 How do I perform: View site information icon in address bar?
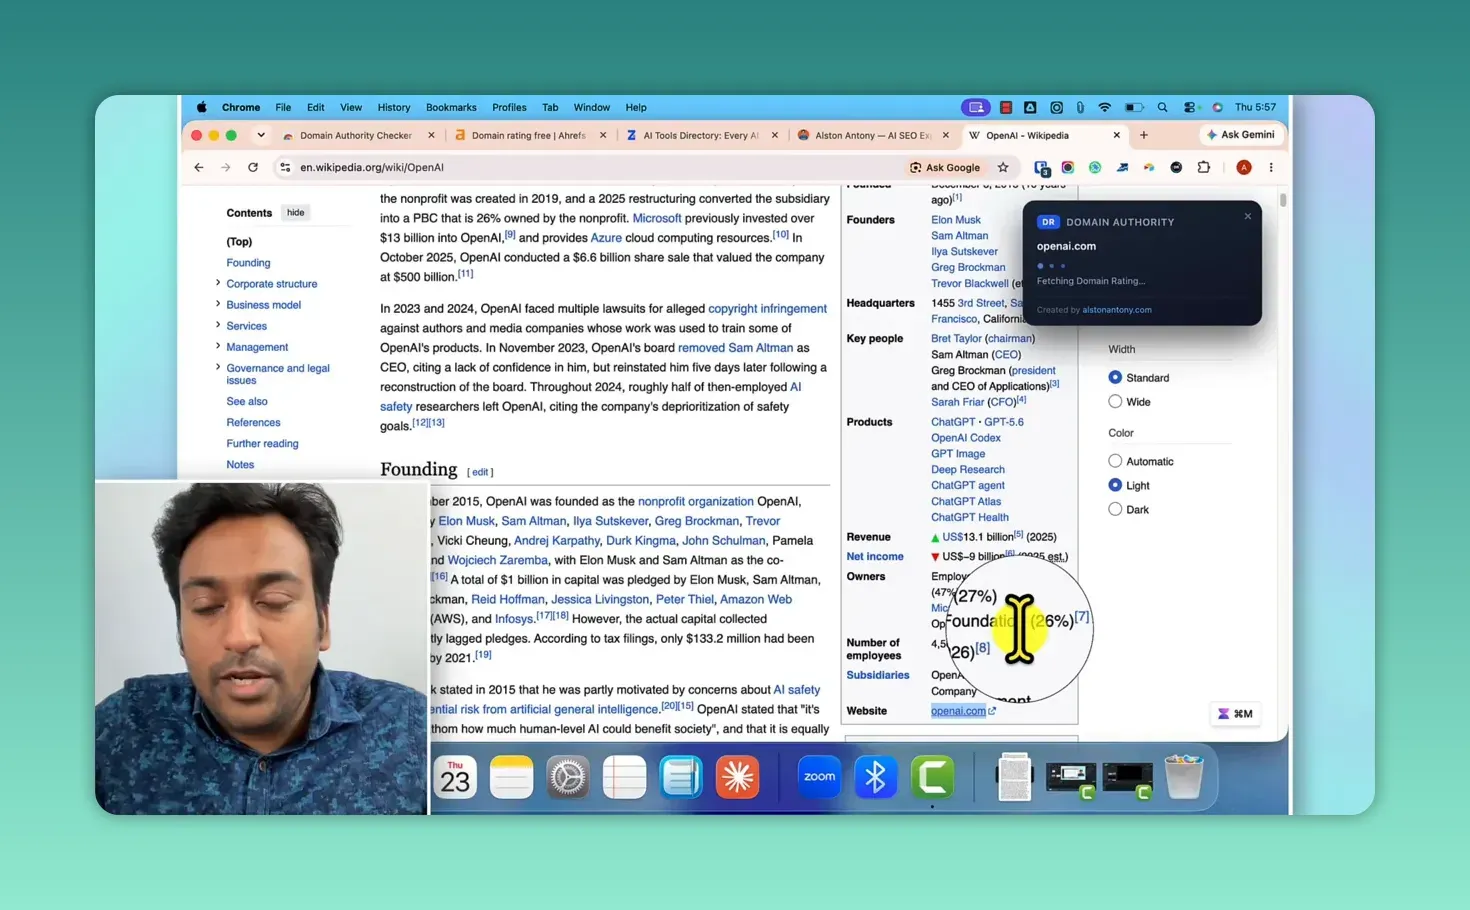[285, 167]
